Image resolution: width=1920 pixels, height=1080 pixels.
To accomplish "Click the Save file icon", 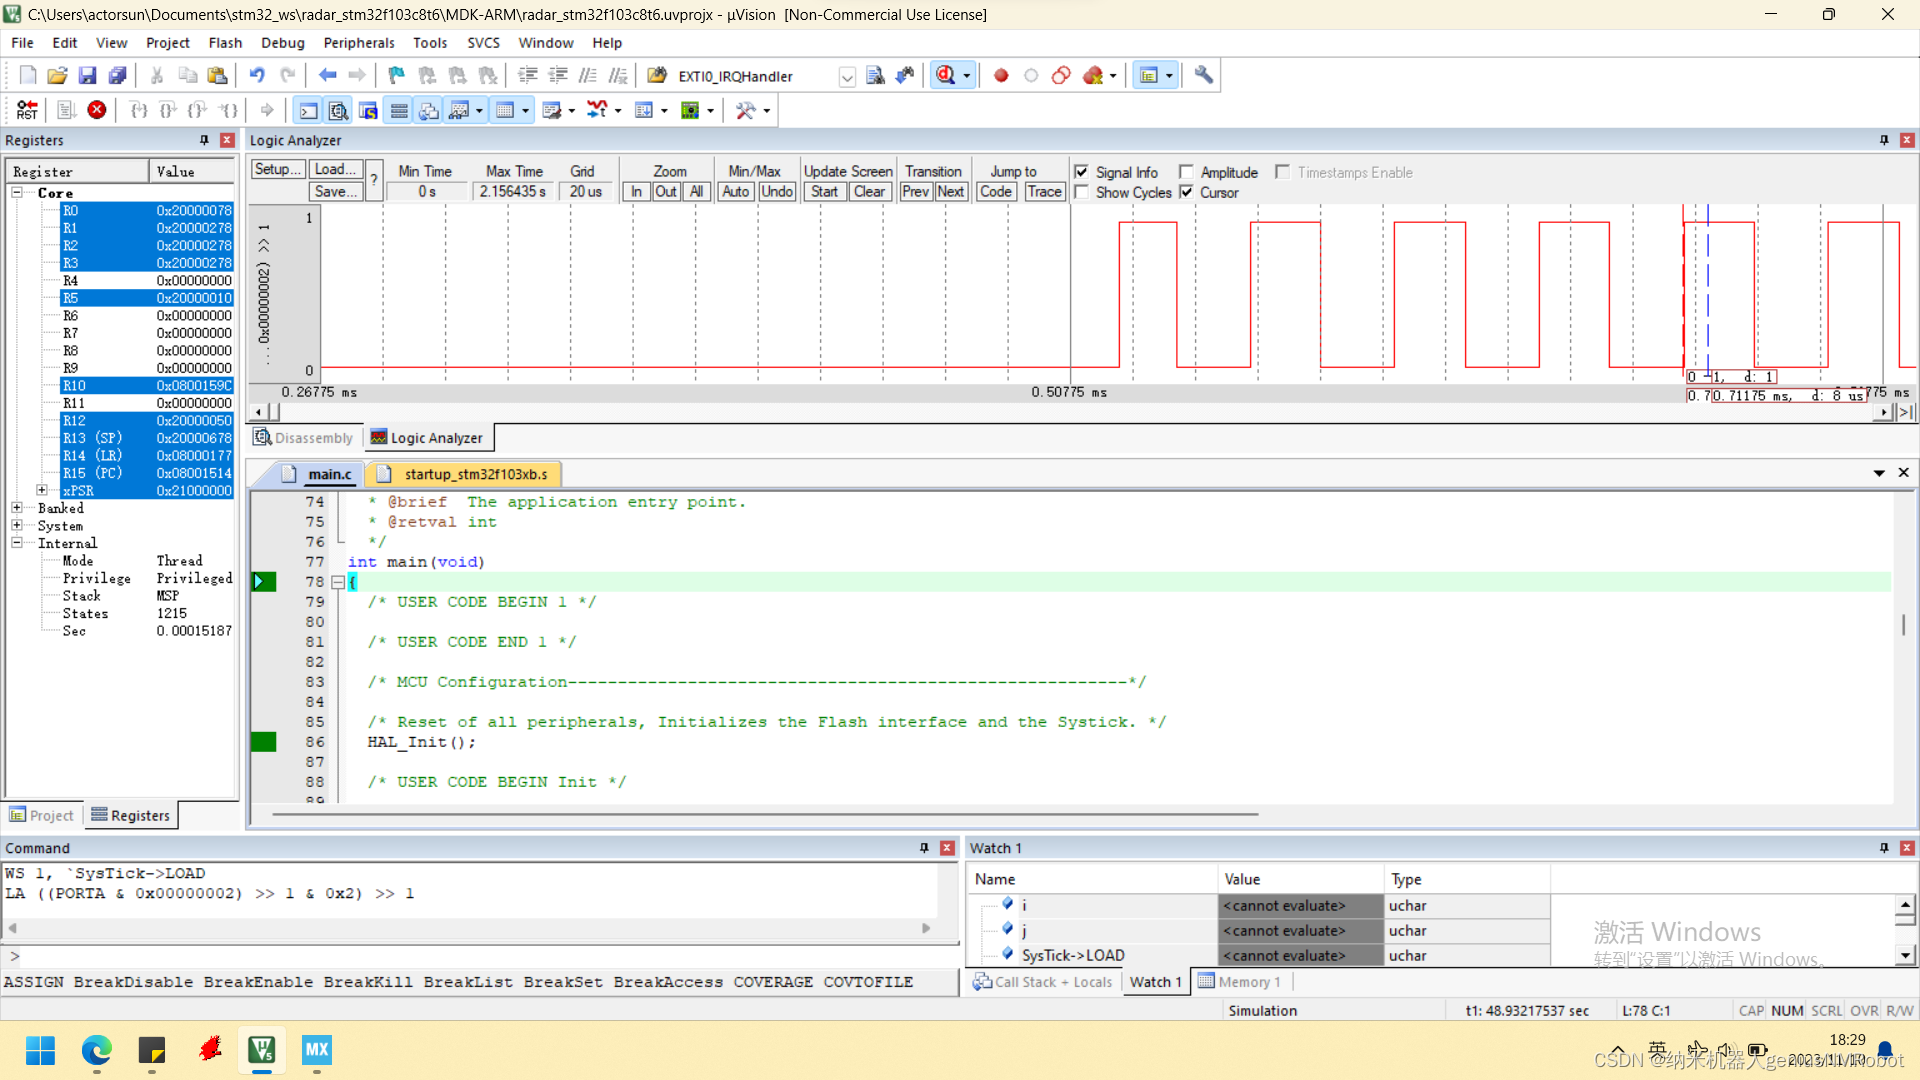I will pyautogui.click(x=88, y=75).
